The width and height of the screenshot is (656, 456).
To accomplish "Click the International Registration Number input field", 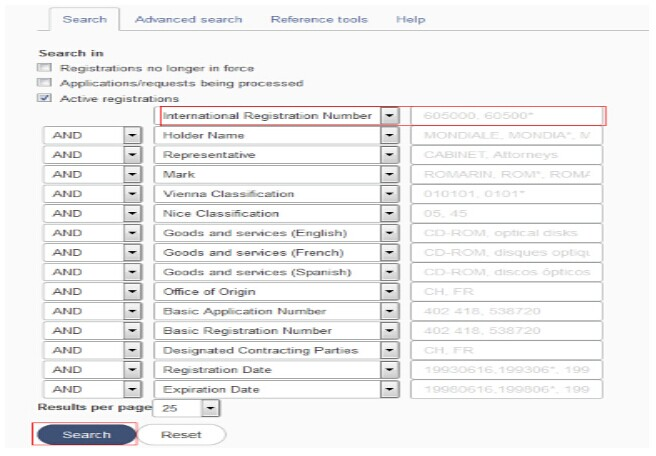I will pos(506,116).
